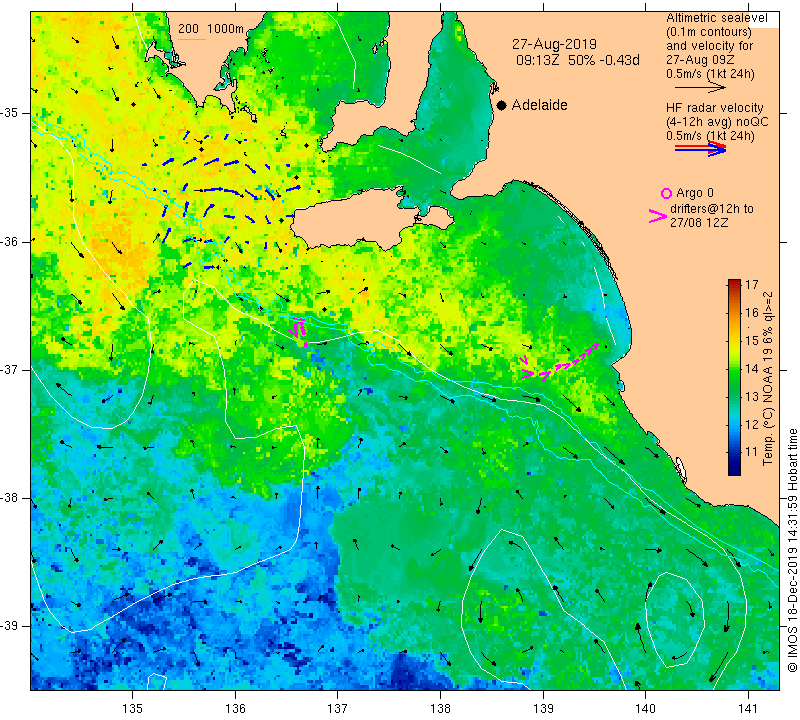Click the drifters@12h to label

point(712,209)
